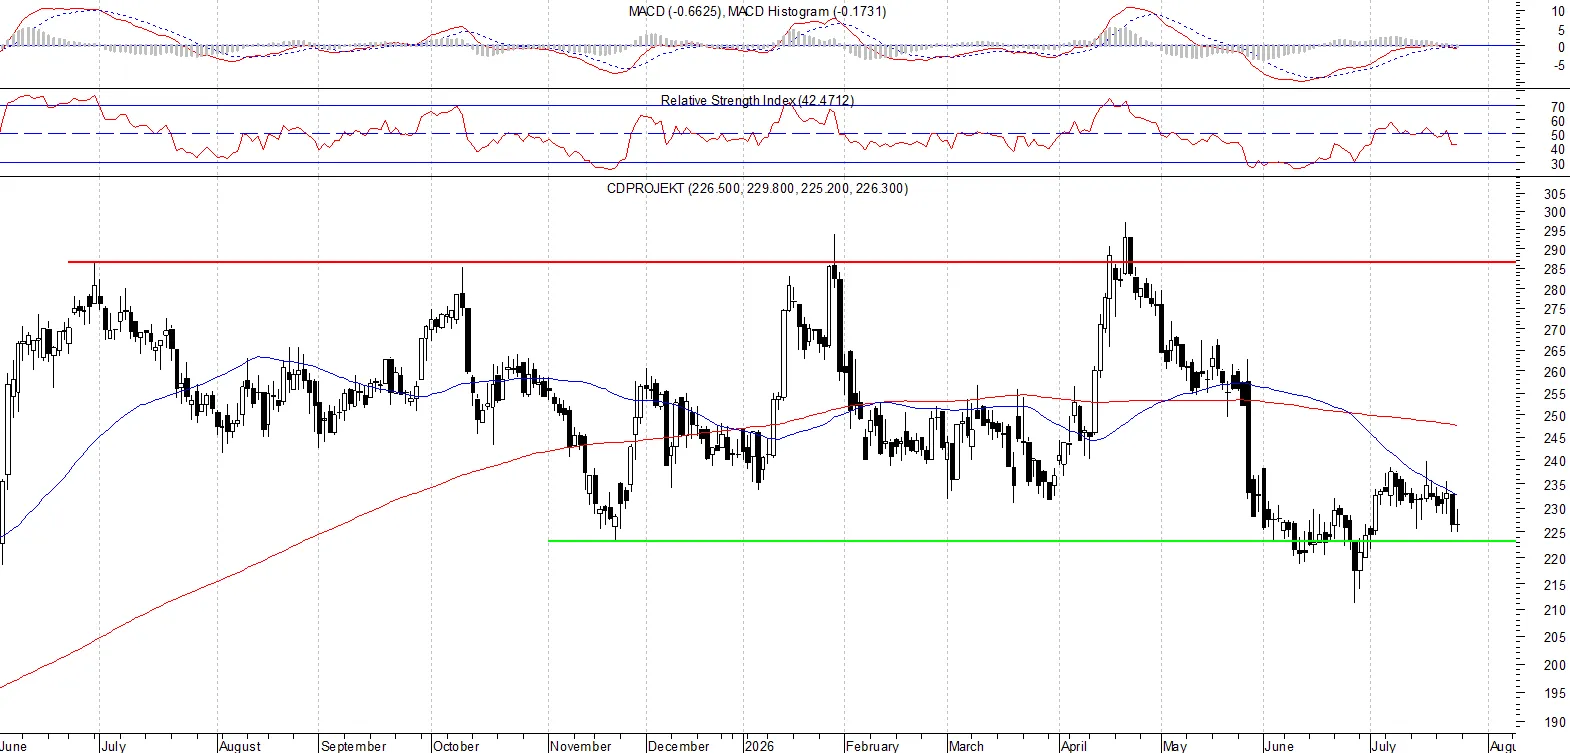Click the RSI 70 level label
Viewport: 1570px width, 753px height.
pyautogui.click(x=1558, y=107)
